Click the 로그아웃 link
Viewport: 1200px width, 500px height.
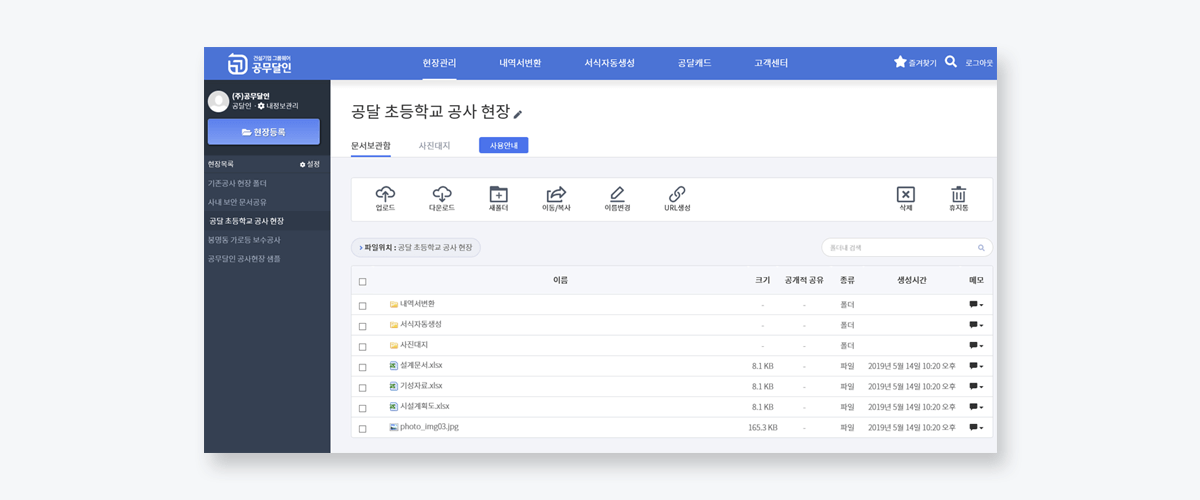(x=979, y=63)
